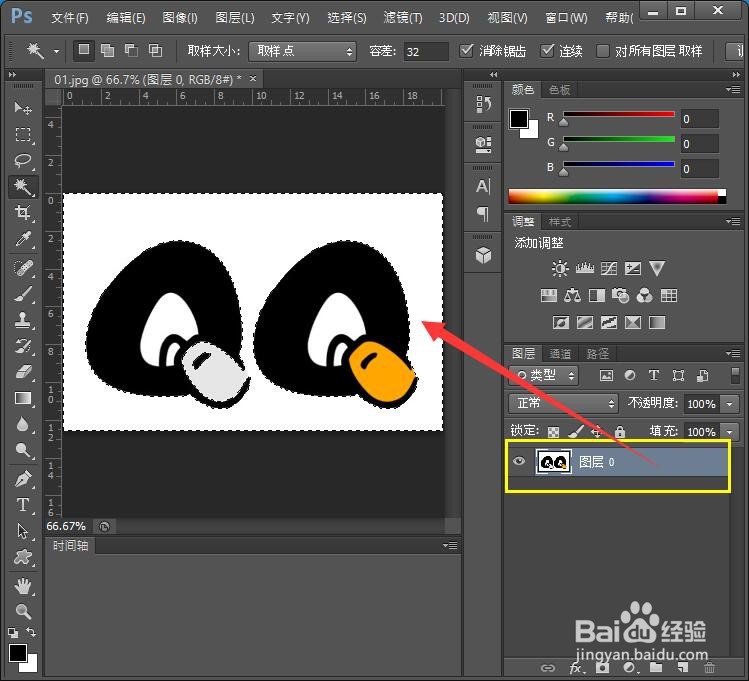Viewport: 749px width, 681px height.
Task: Select the Healing Brush tool
Action: 22,267
